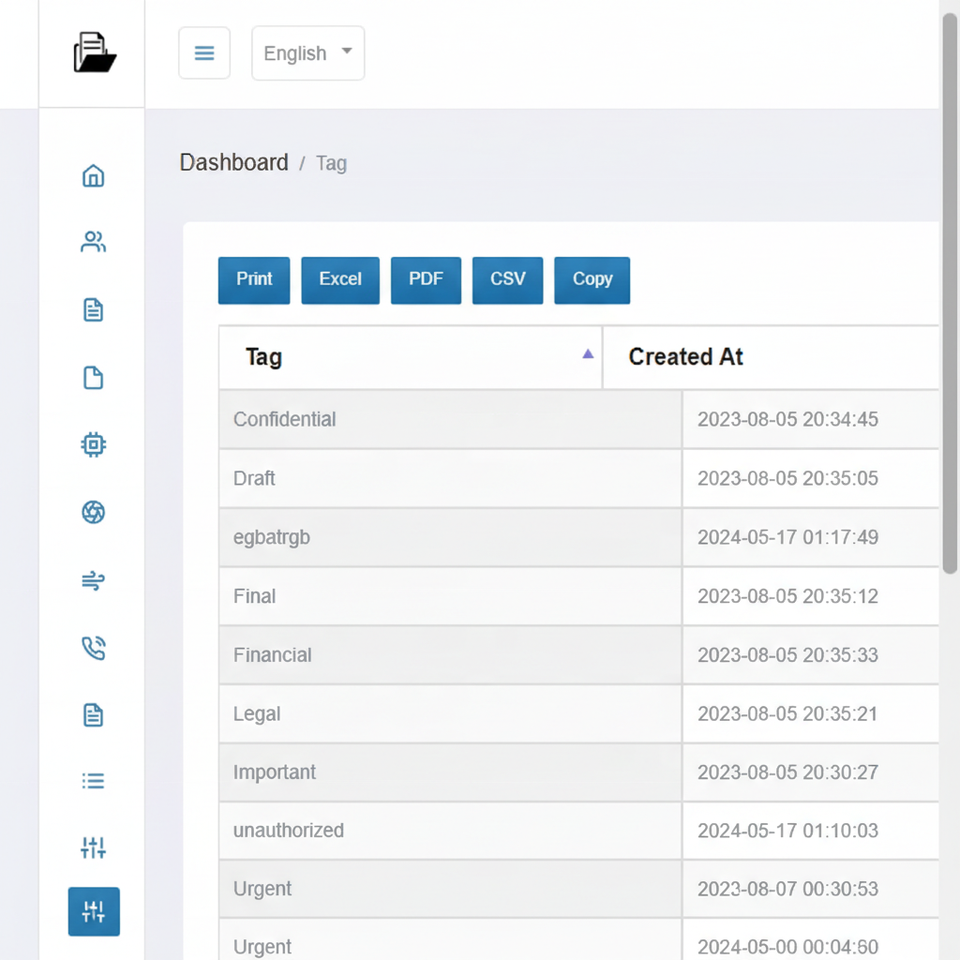Click the file text icon below phone
Screen dimensions: 960x960
93,715
